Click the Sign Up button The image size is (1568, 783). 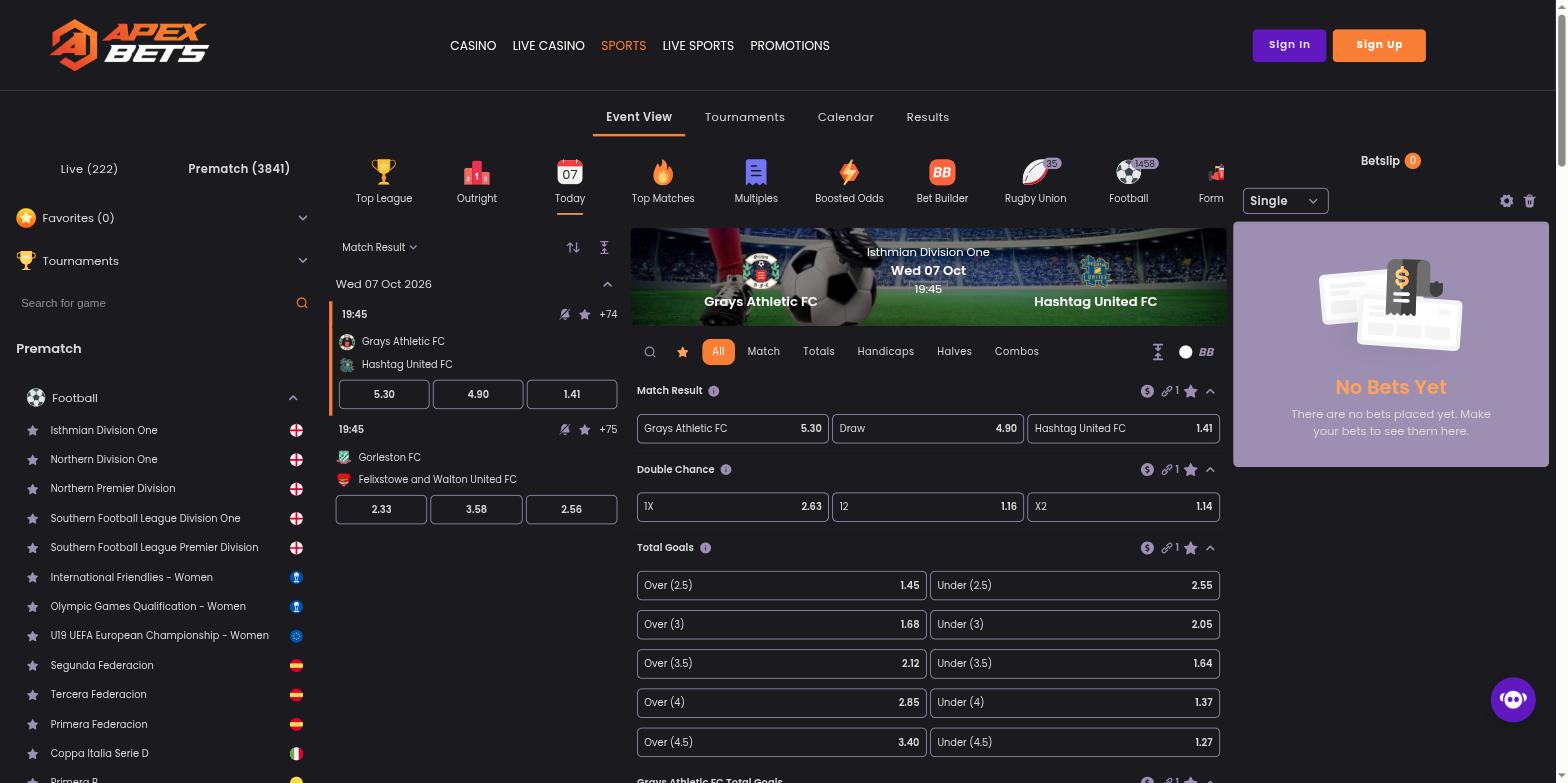tap(1379, 45)
